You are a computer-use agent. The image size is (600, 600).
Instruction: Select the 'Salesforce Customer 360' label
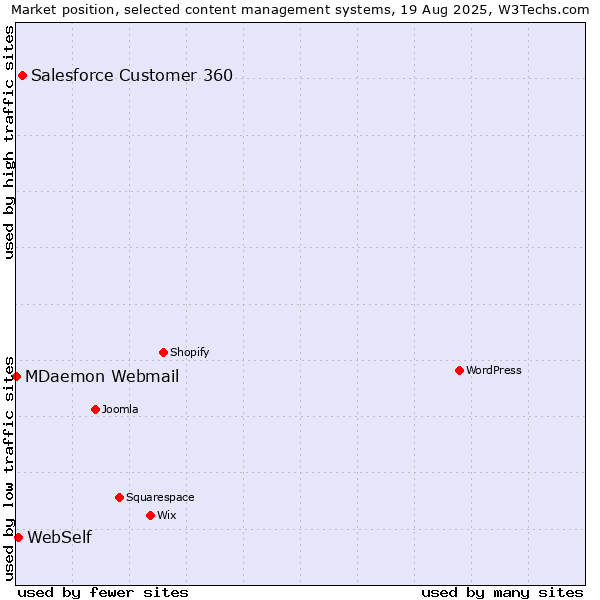click(x=132, y=75)
